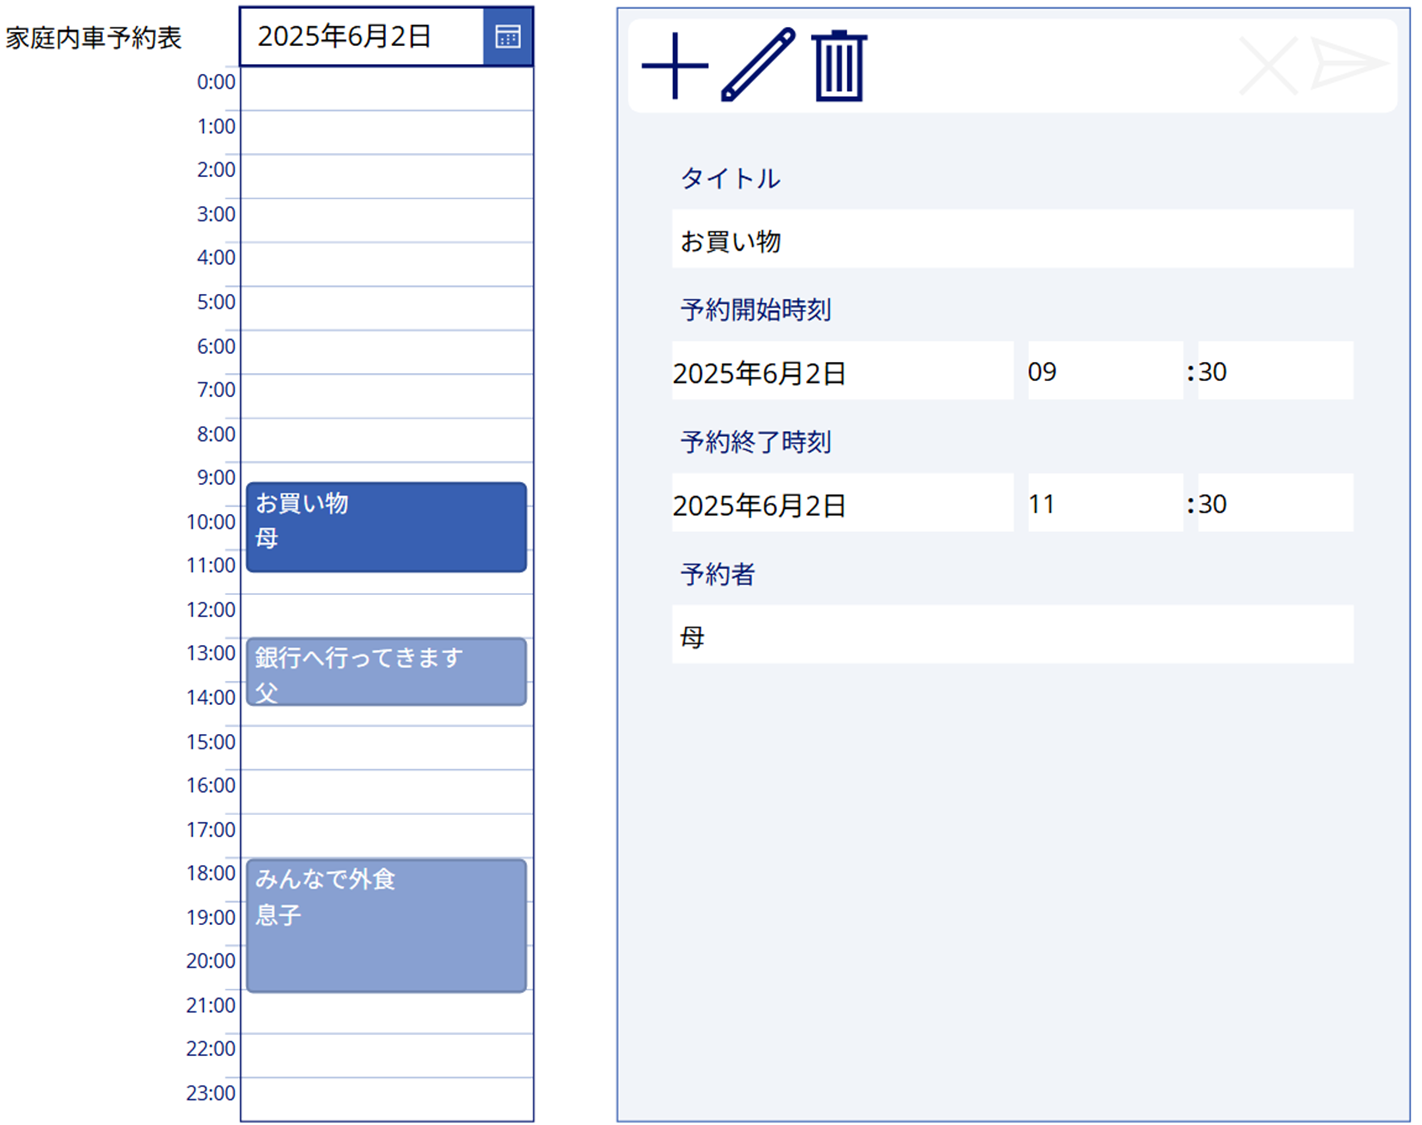Screen dimensions: 1422x1125
Task: Click the 15:00 time label
Action: (x=211, y=741)
